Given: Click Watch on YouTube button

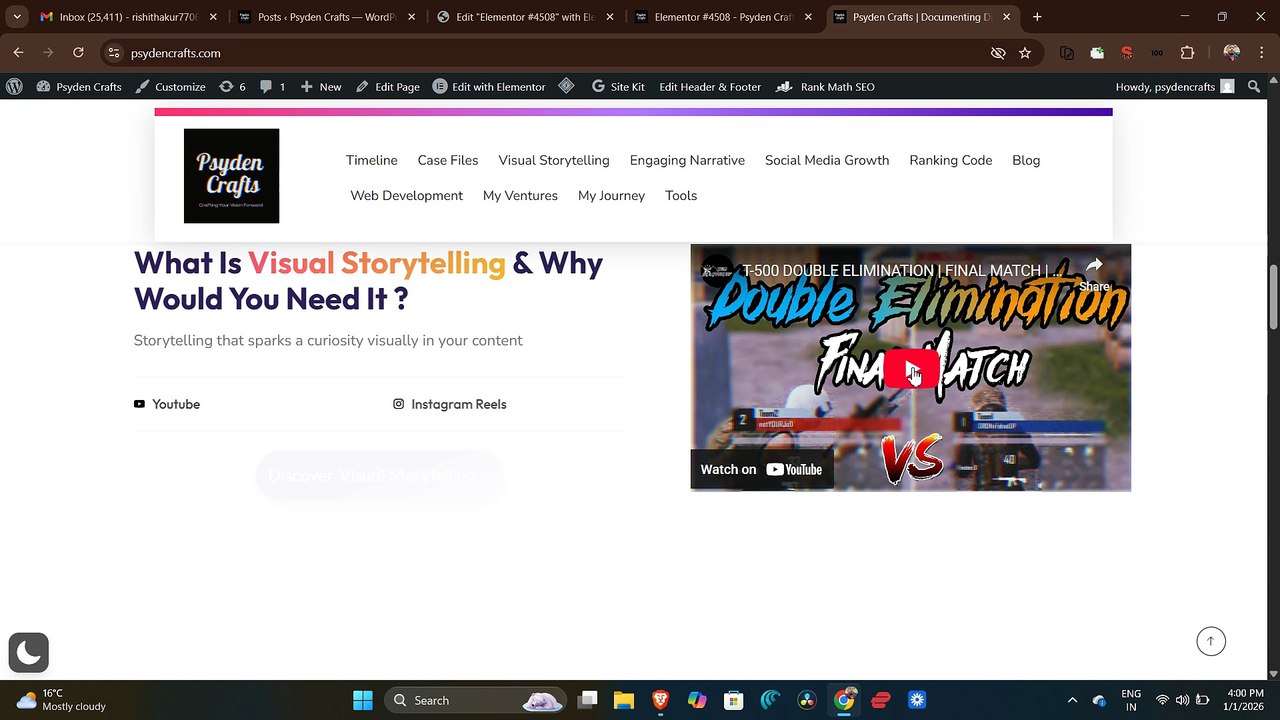Looking at the screenshot, I should 761,469.
